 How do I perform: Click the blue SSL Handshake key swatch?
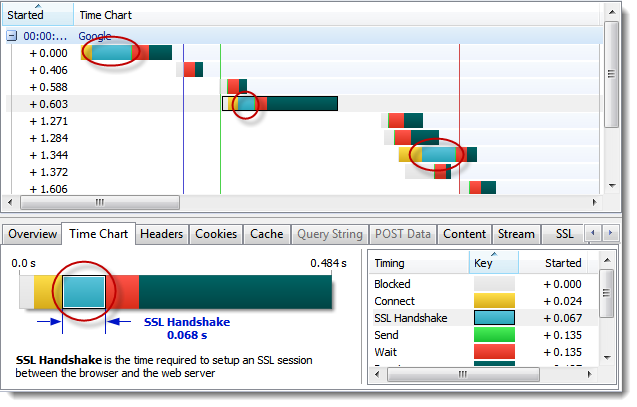click(x=494, y=318)
